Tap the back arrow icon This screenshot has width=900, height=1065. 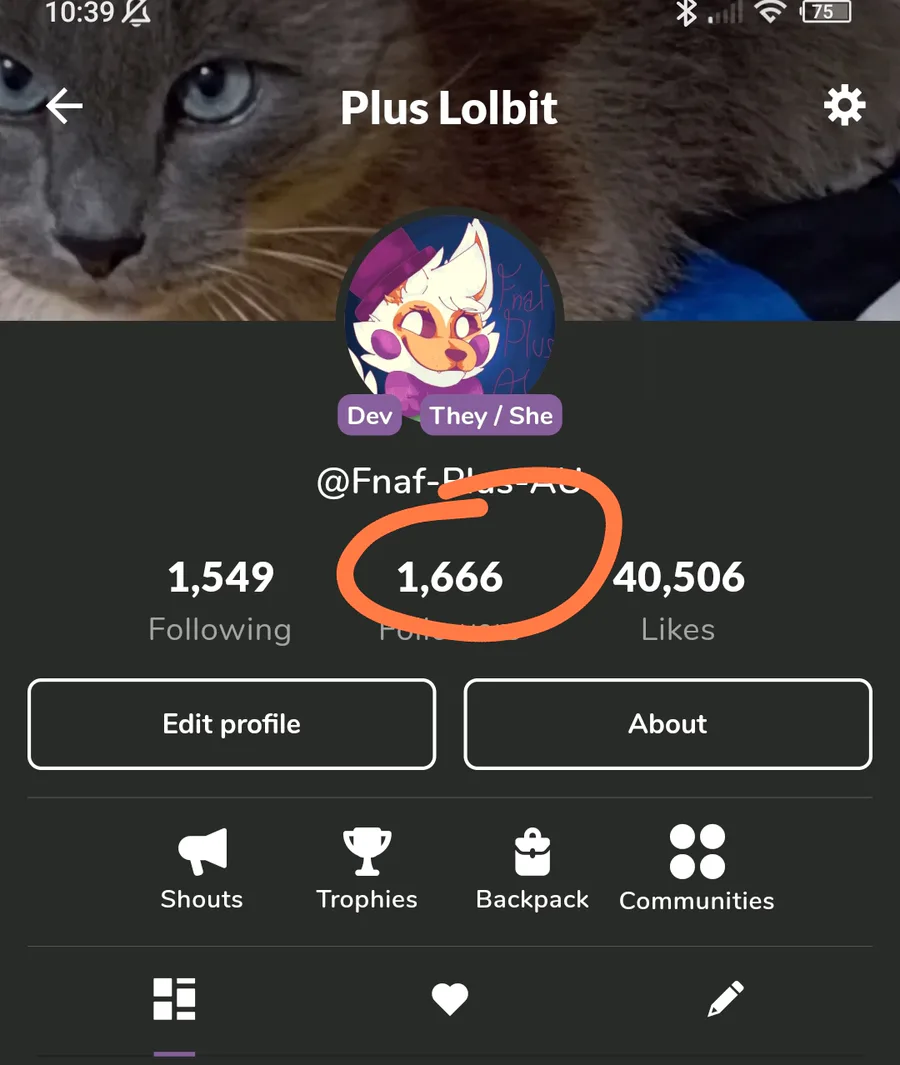[65, 106]
